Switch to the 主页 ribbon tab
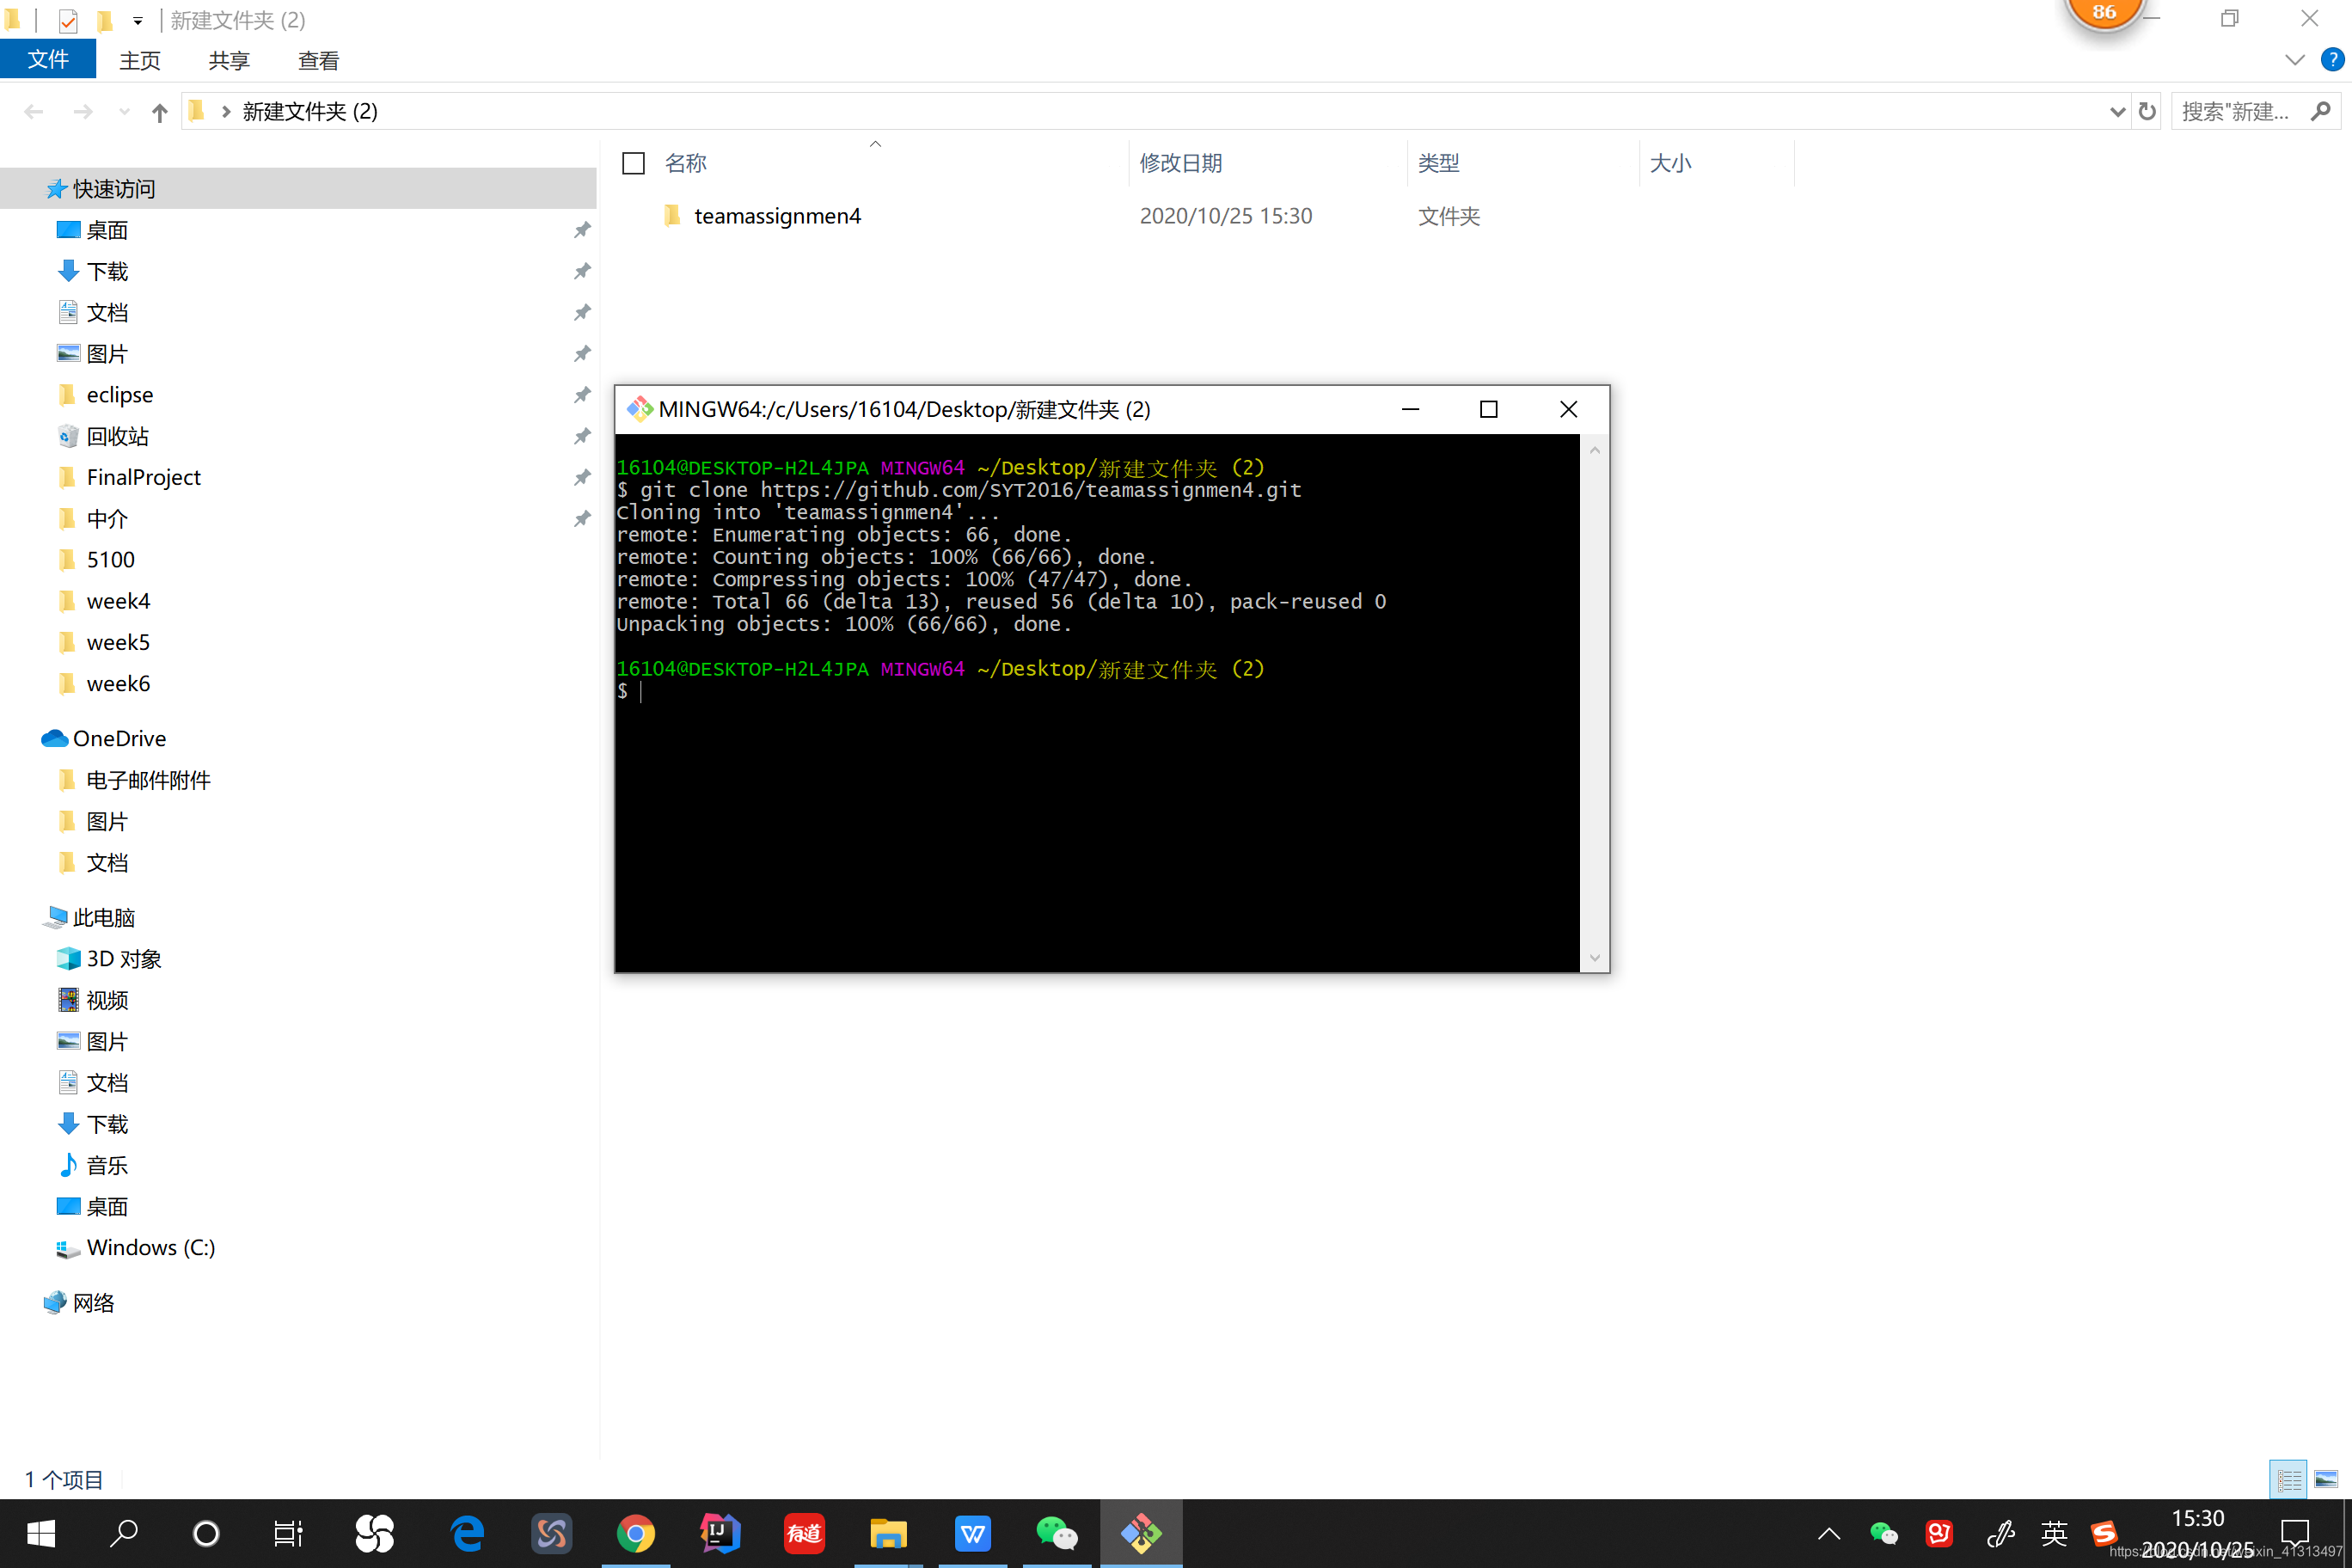Screen dimensions: 2352x1568 coord(139,61)
